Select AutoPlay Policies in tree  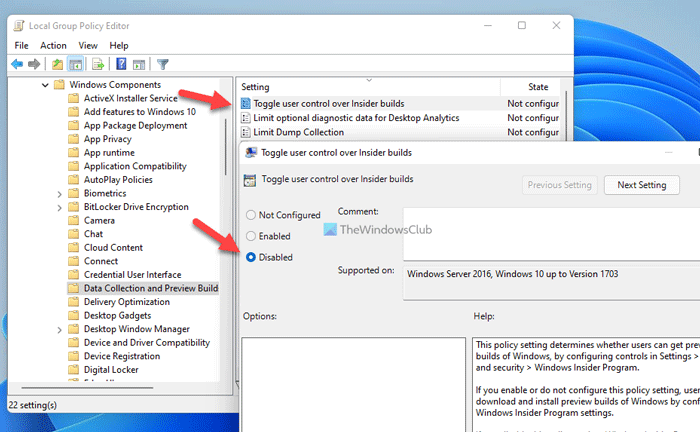click(118, 179)
